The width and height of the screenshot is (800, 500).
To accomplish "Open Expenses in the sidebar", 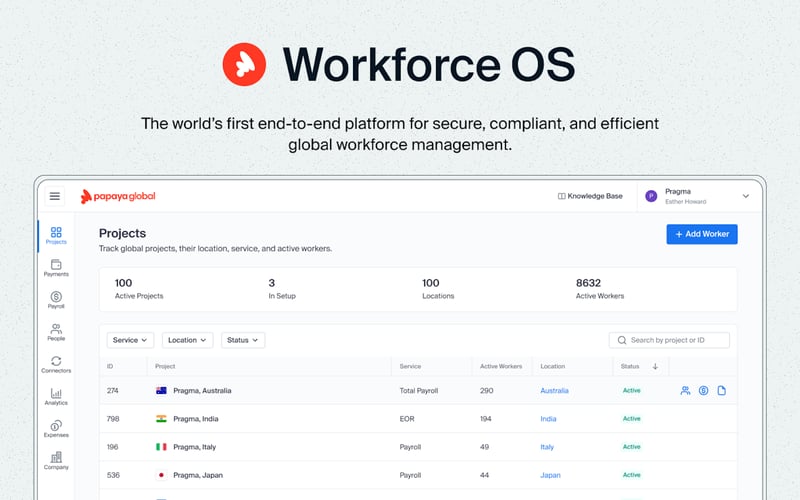I will [x=56, y=429].
